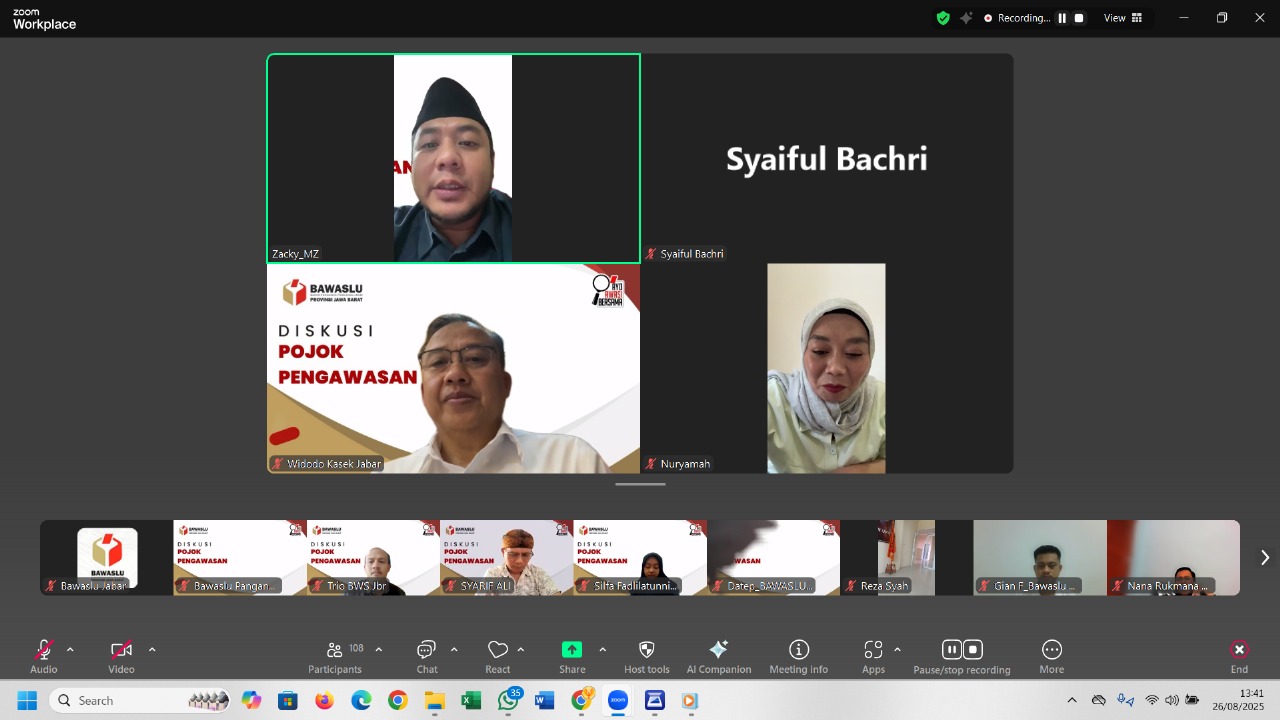Unmute the microphone

[43, 649]
